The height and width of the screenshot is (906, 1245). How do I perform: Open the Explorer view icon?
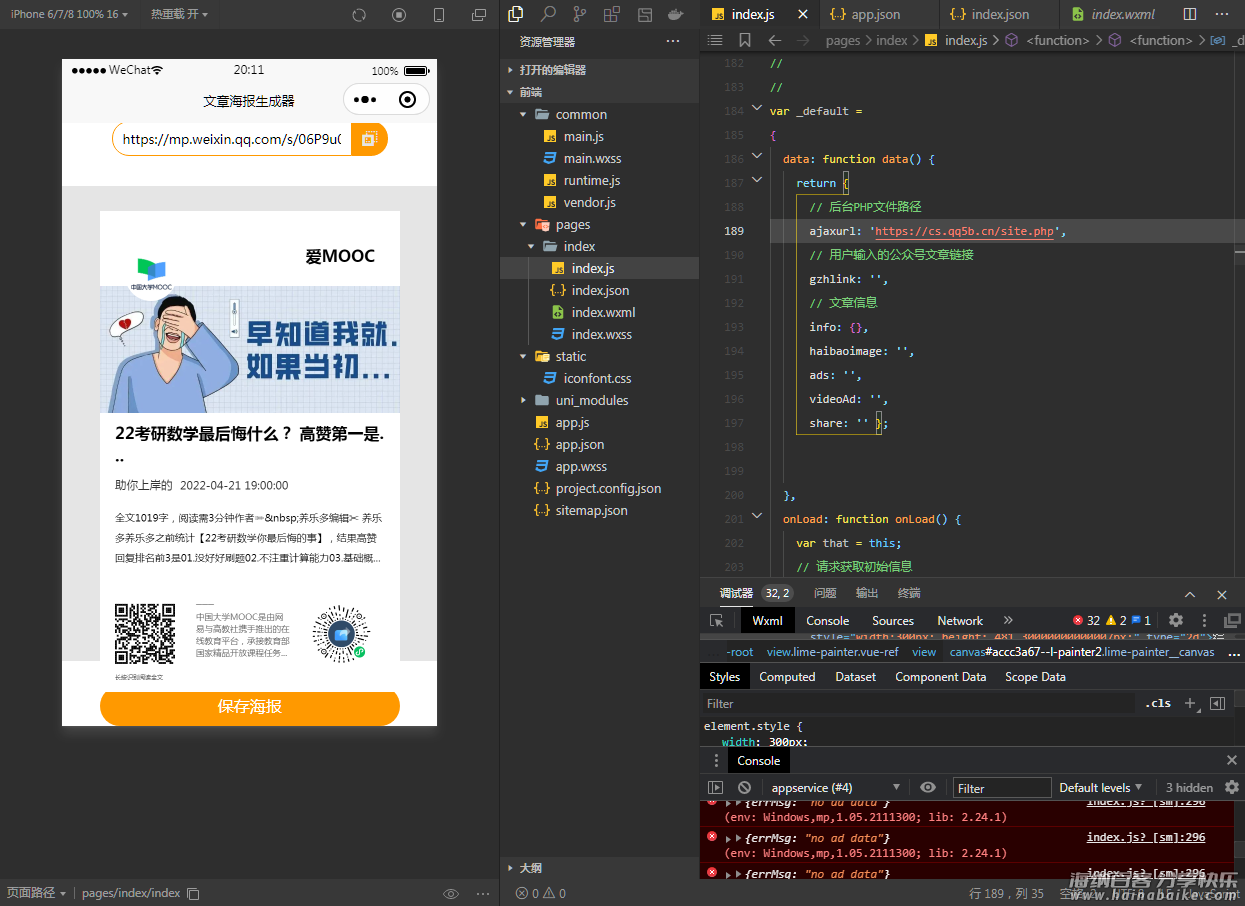[x=516, y=14]
